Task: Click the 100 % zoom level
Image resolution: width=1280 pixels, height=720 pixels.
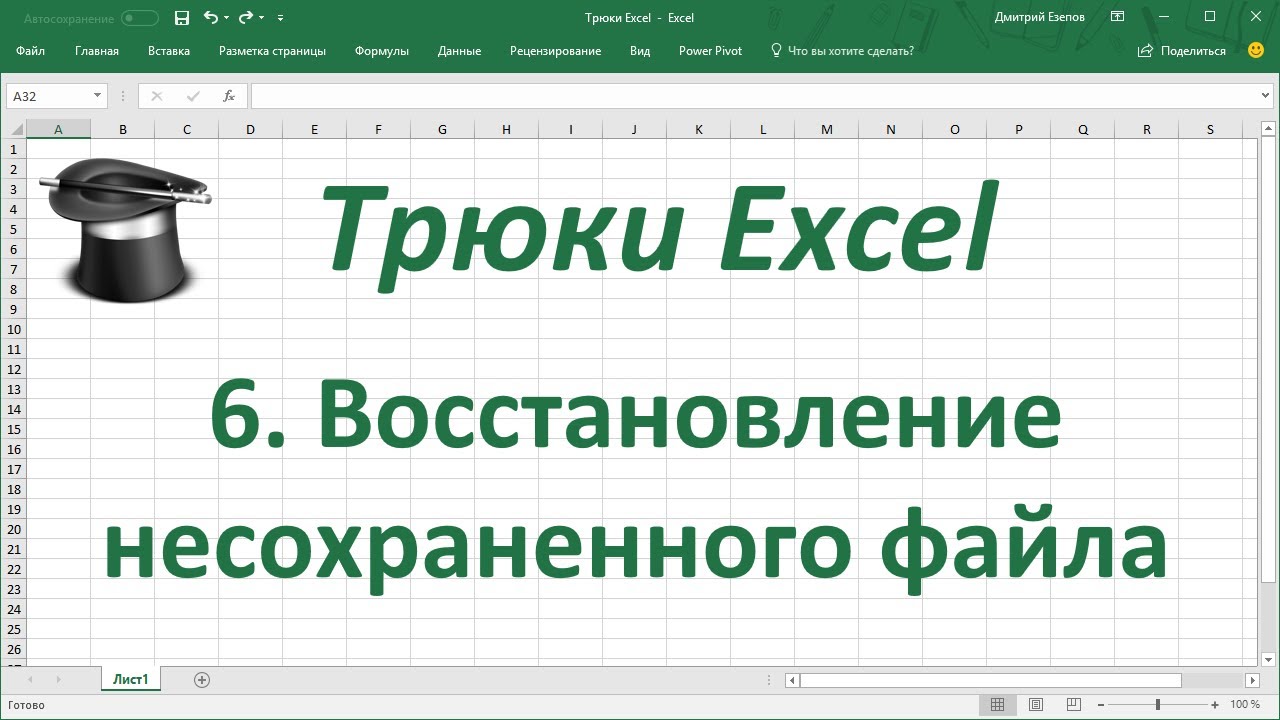Action: (1245, 705)
